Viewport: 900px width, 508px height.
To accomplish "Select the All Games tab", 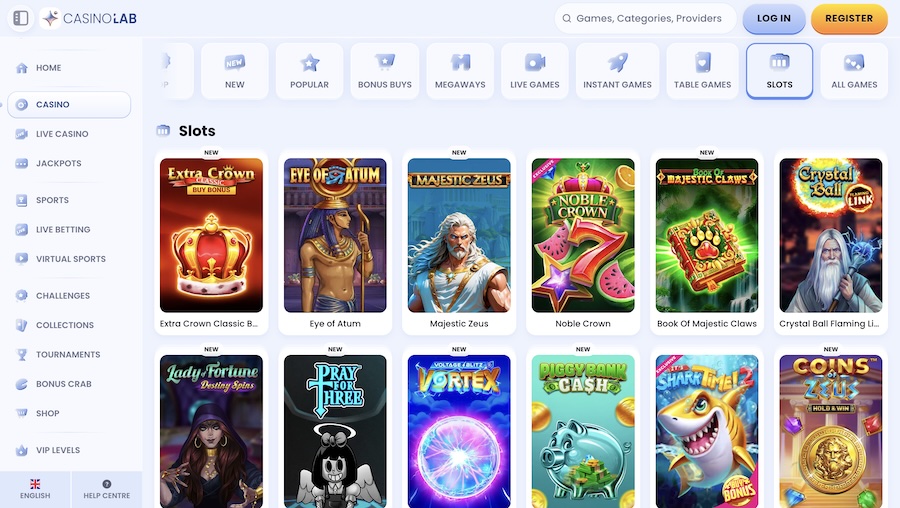I will tap(854, 71).
